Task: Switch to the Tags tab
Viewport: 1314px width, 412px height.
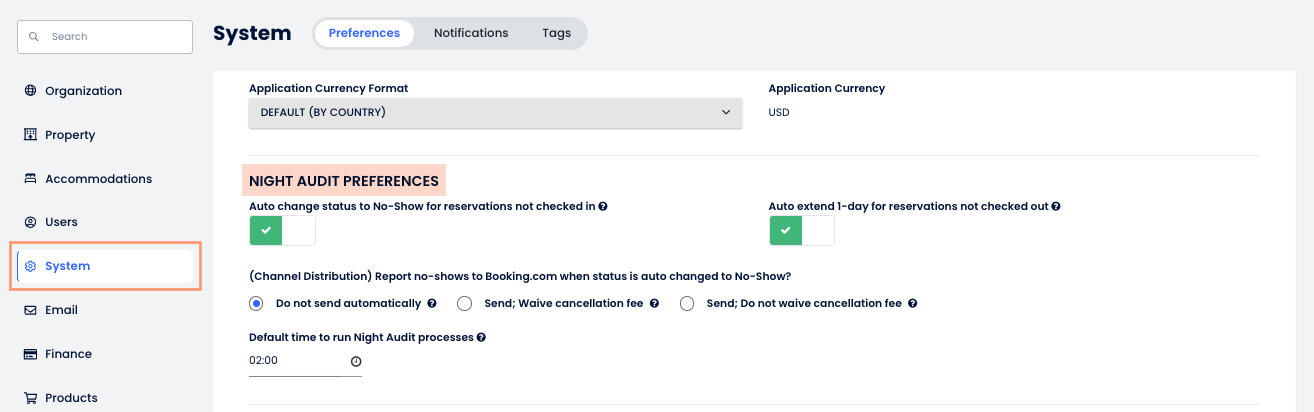Action: pyautogui.click(x=557, y=33)
